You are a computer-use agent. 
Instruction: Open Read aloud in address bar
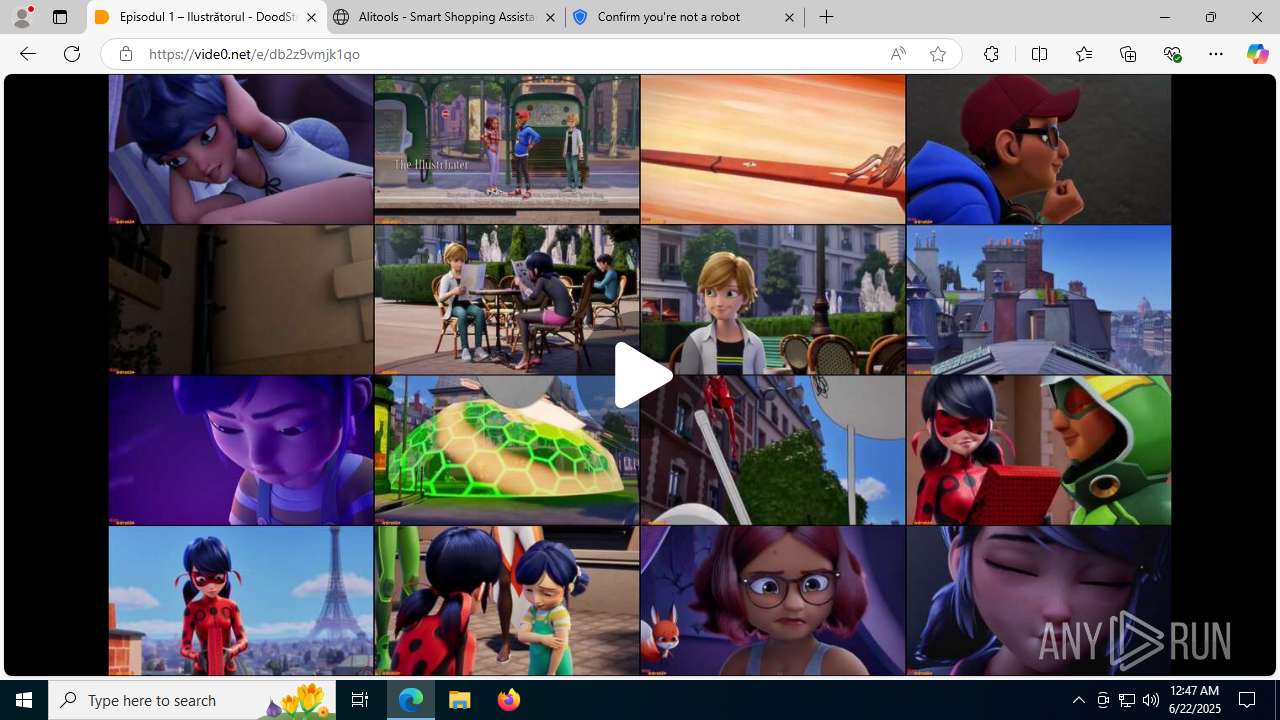(898, 54)
